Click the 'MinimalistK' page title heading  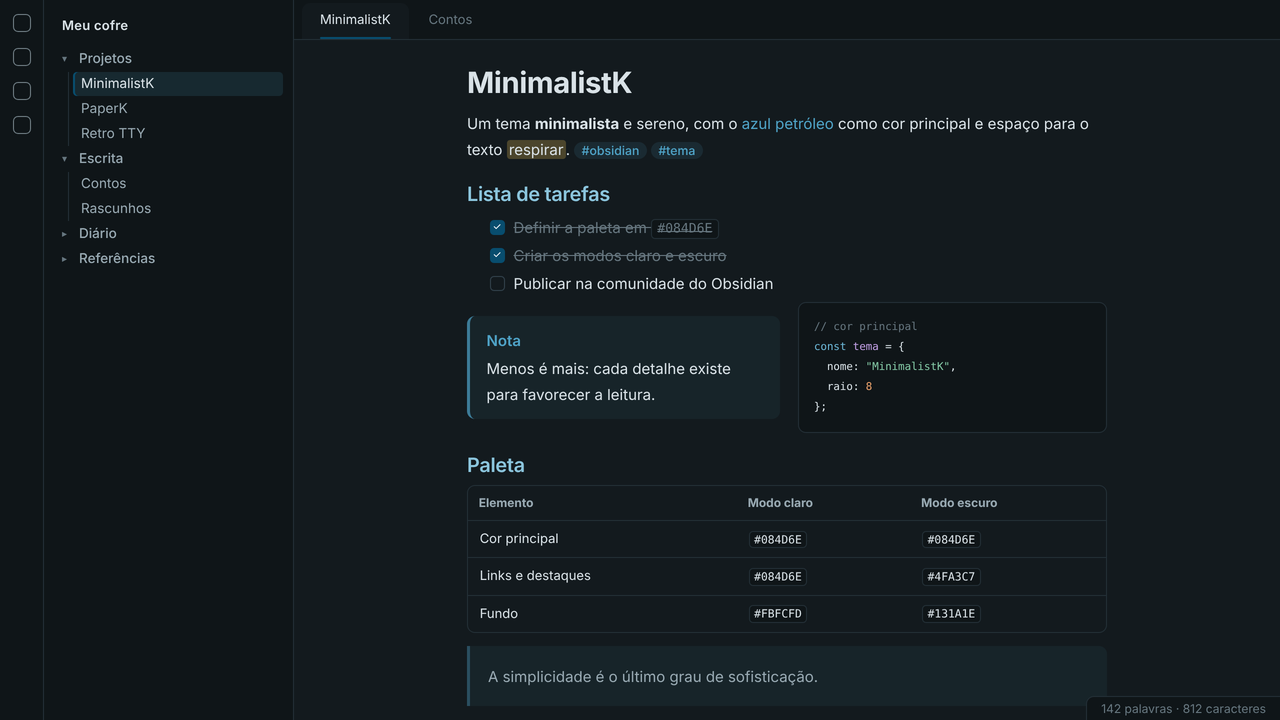point(549,83)
